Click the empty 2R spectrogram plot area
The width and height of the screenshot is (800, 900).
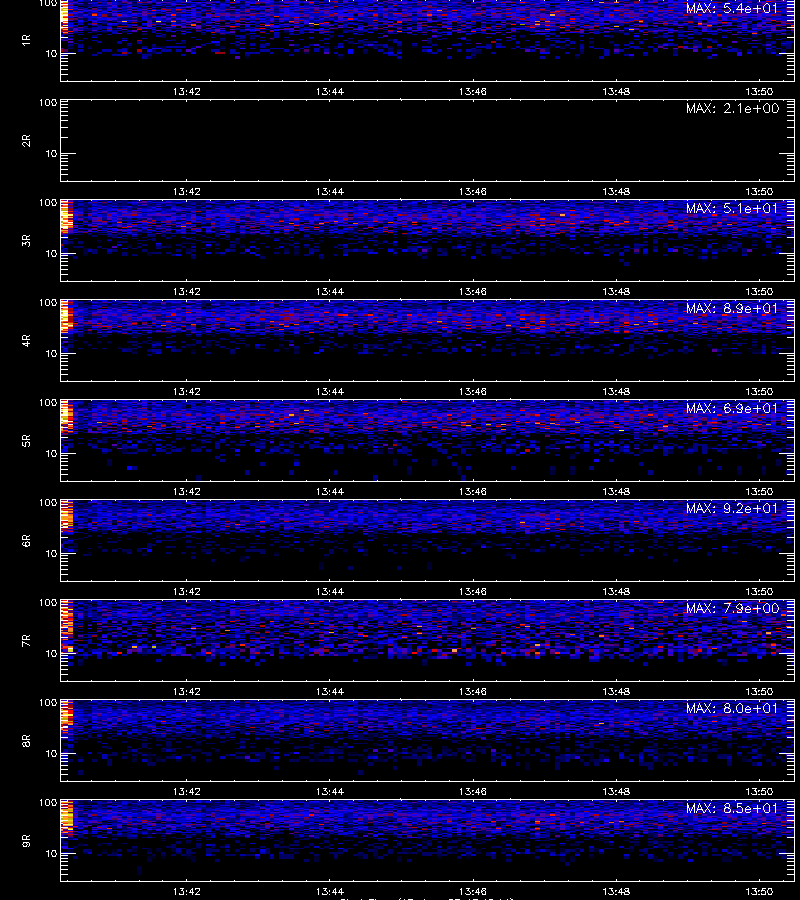pos(427,141)
